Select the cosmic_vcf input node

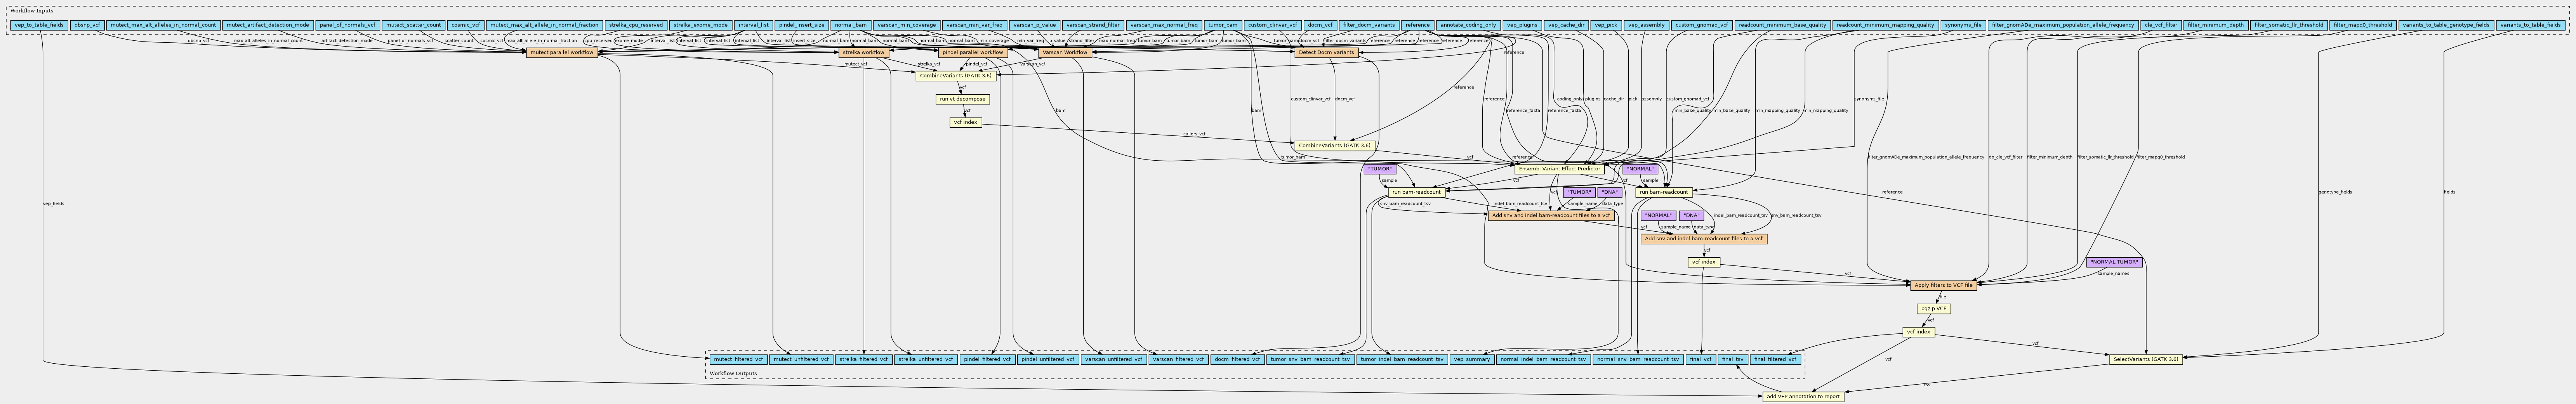465,24
